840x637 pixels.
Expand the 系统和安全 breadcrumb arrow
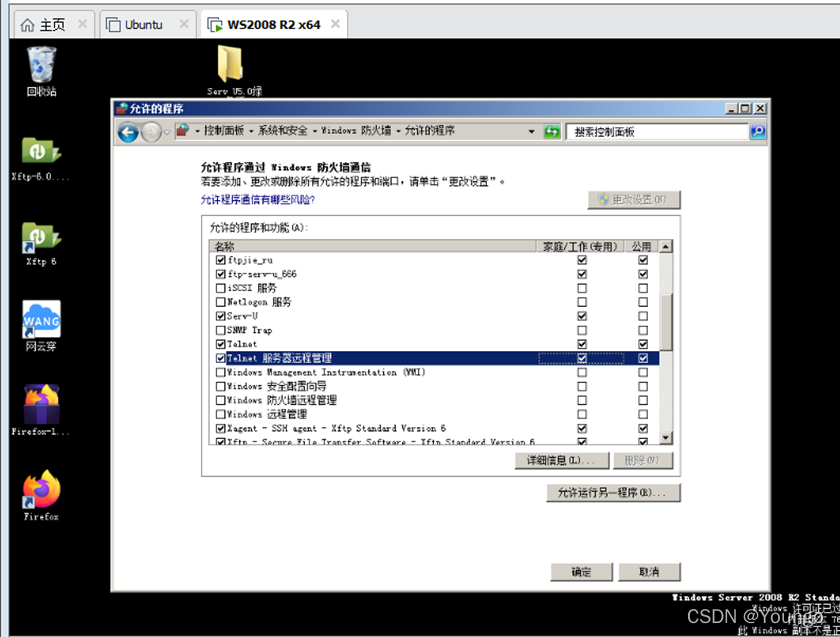tap(314, 131)
